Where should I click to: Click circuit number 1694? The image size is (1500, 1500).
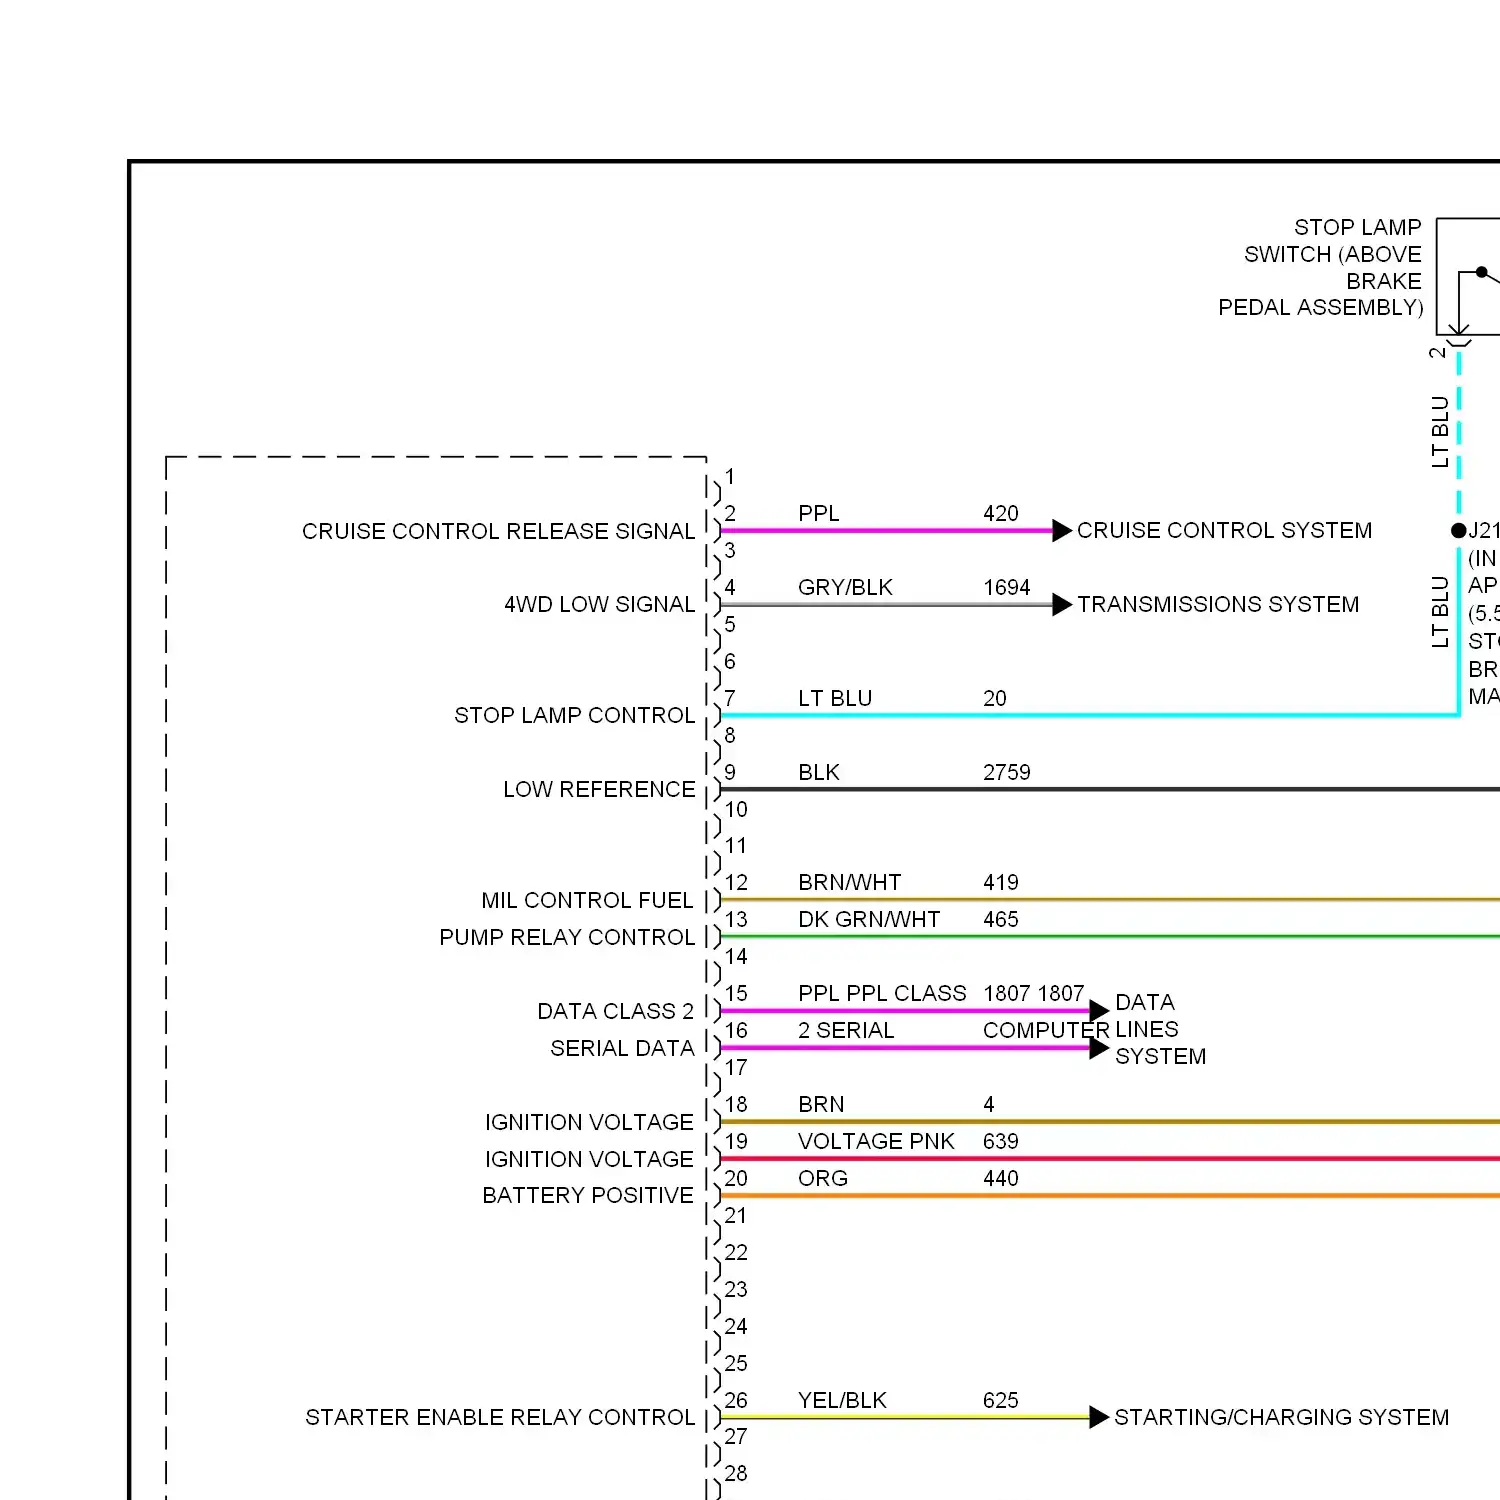click(x=1006, y=587)
